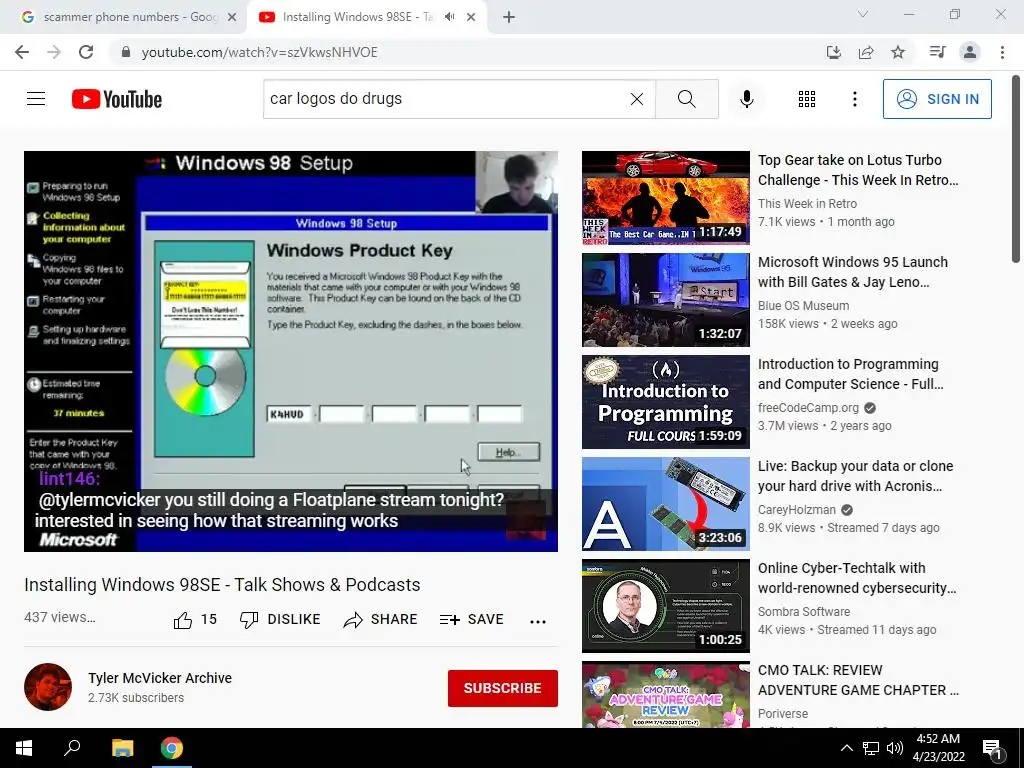Screen dimensions: 1024x768
Task: Open Windows taskbar search
Action: point(72,748)
